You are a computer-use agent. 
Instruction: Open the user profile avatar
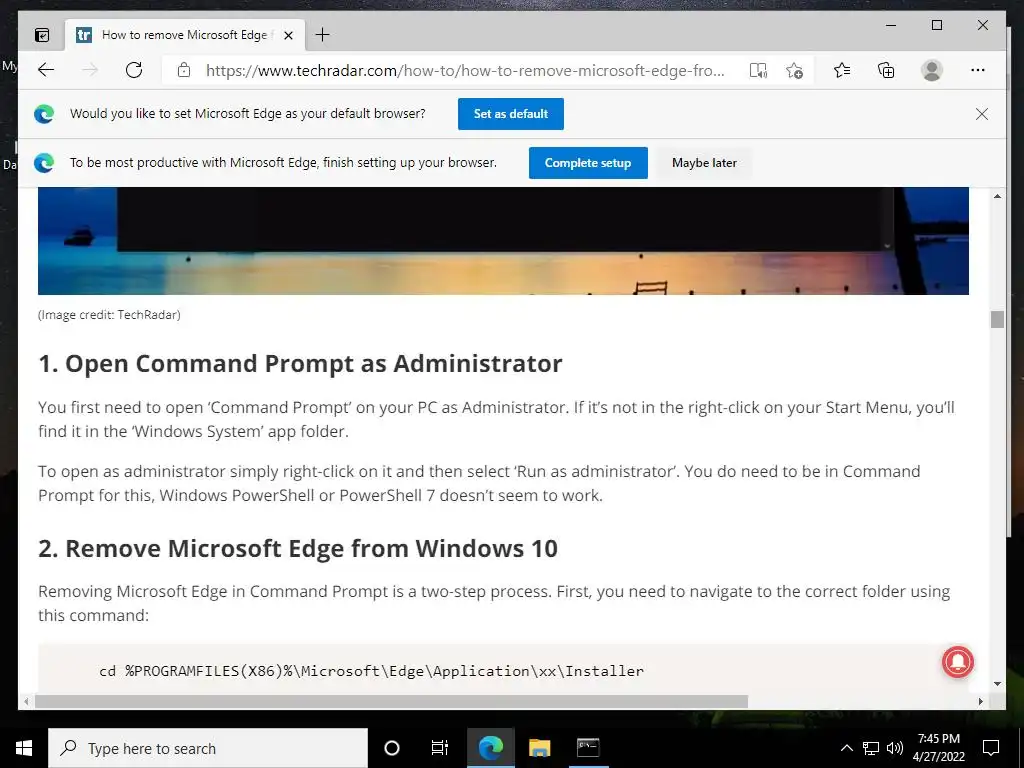coord(932,70)
